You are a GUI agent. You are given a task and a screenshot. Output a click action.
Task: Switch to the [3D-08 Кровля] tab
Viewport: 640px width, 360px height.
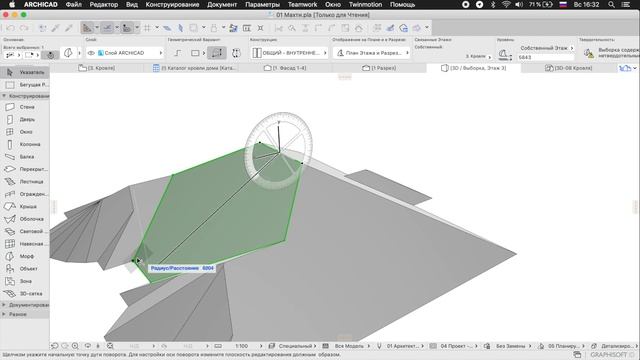pos(568,68)
